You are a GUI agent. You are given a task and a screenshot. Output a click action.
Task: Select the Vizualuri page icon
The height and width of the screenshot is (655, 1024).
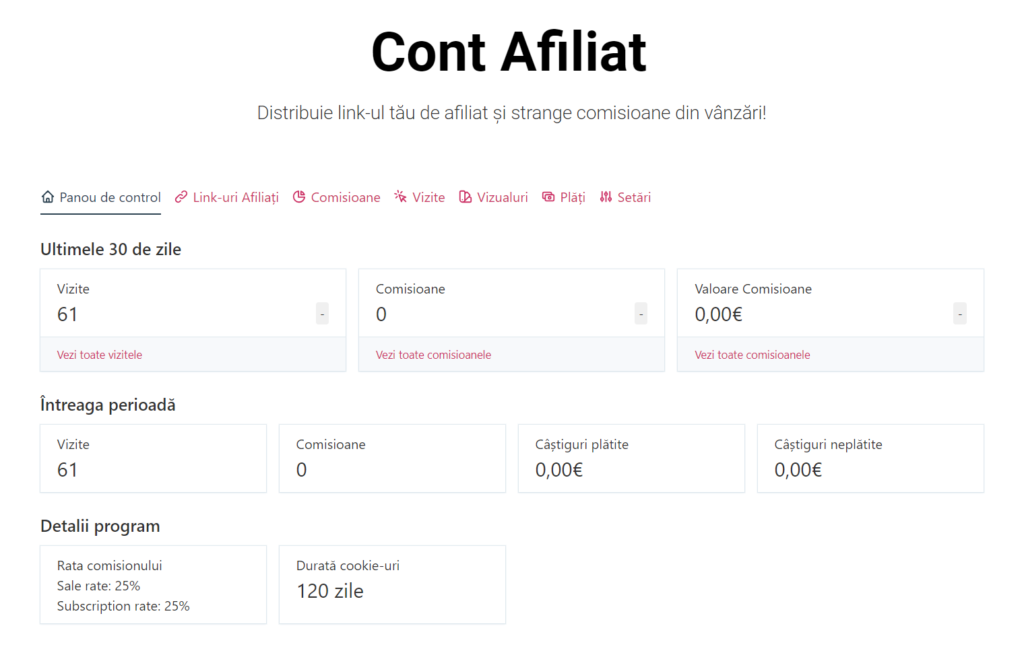tap(464, 197)
